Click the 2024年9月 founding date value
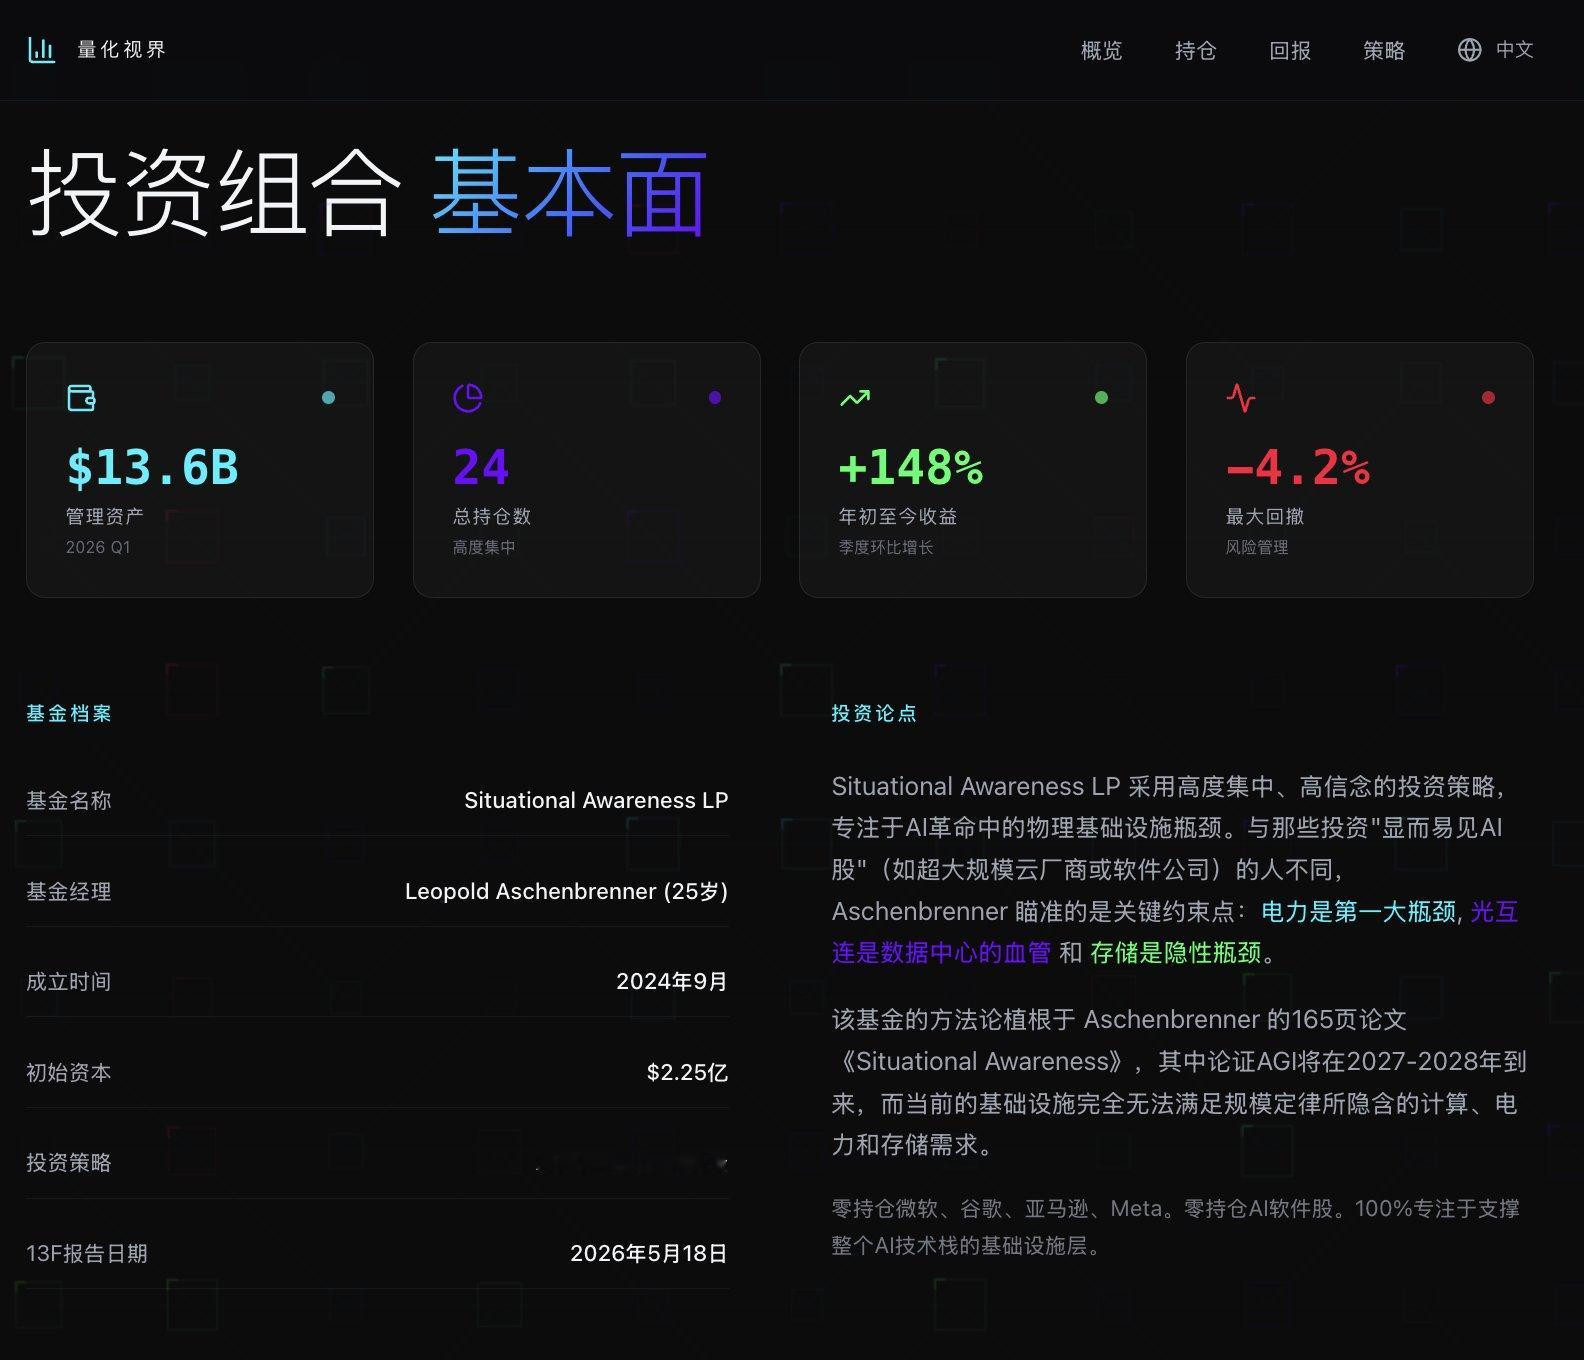Image resolution: width=1584 pixels, height=1360 pixels. coord(672,981)
